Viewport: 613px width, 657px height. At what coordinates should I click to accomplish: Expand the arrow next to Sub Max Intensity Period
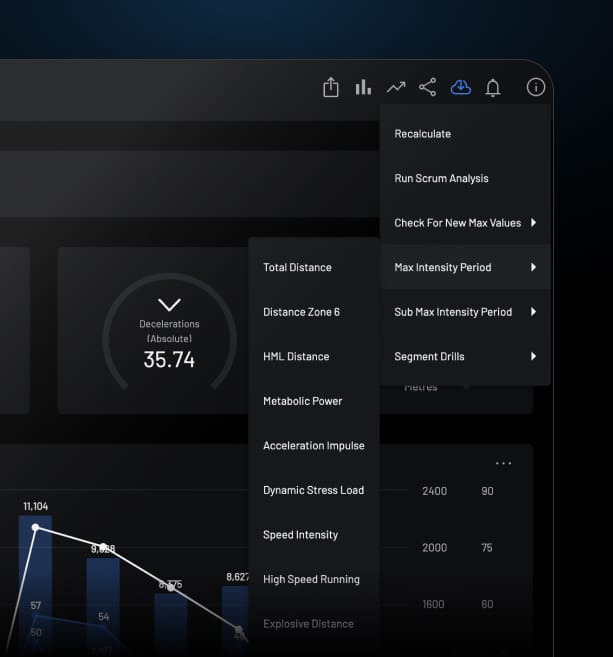[533, 312]
